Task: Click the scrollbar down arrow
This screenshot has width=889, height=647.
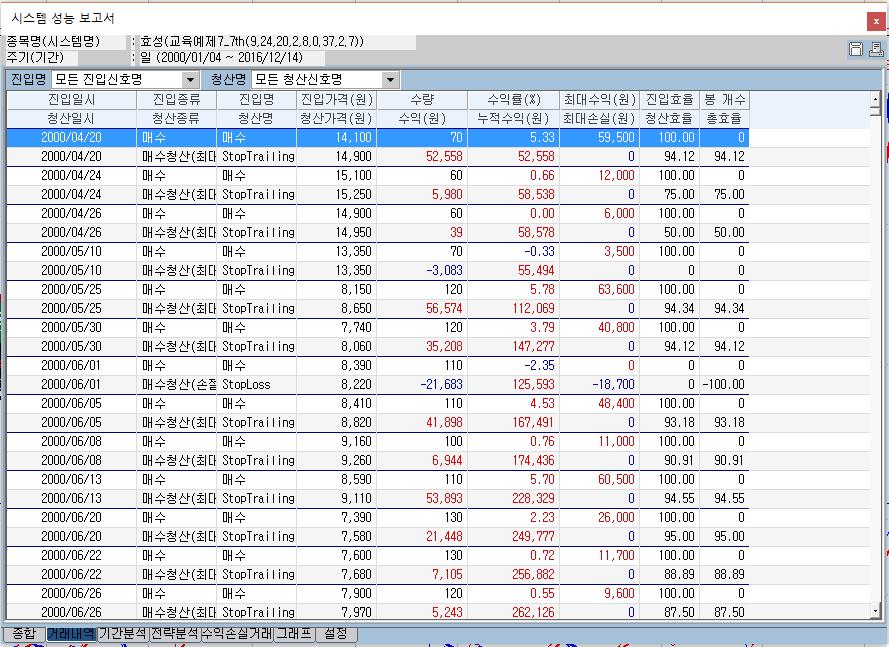Action: point(875,610)
